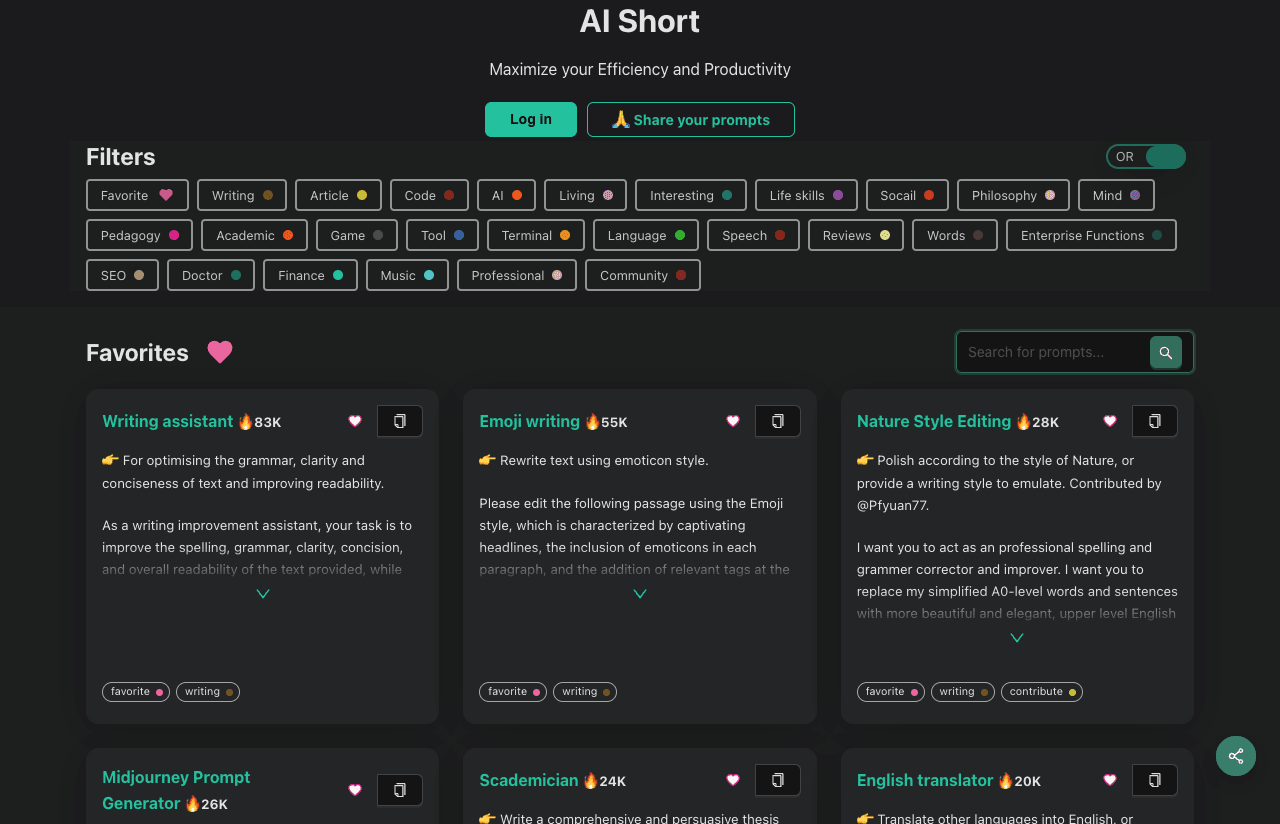Viewport: 1280px width, 824px height.
Task: Click the search magnifier icon button
Action: (1166, 352)
